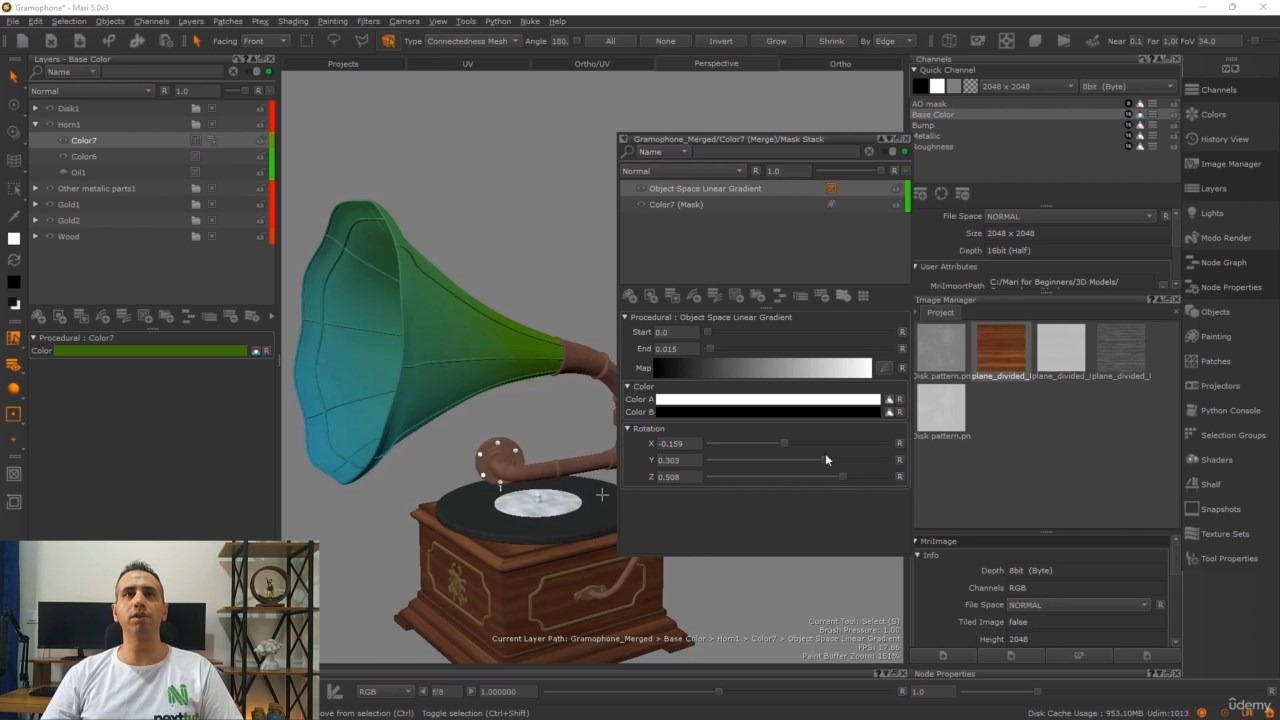The image size is (1280, 720).
Task: Click the Rotation Z slider
Action: point(800,477)
